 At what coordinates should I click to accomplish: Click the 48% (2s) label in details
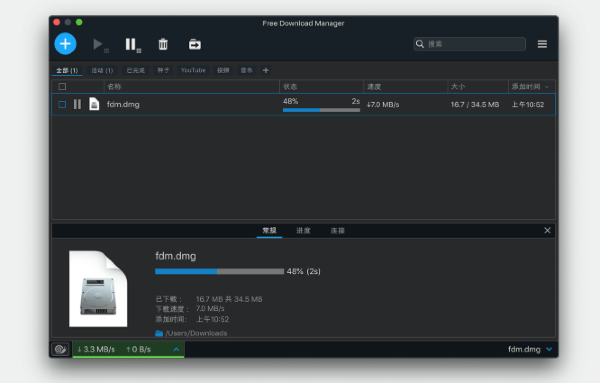[304, 271]
